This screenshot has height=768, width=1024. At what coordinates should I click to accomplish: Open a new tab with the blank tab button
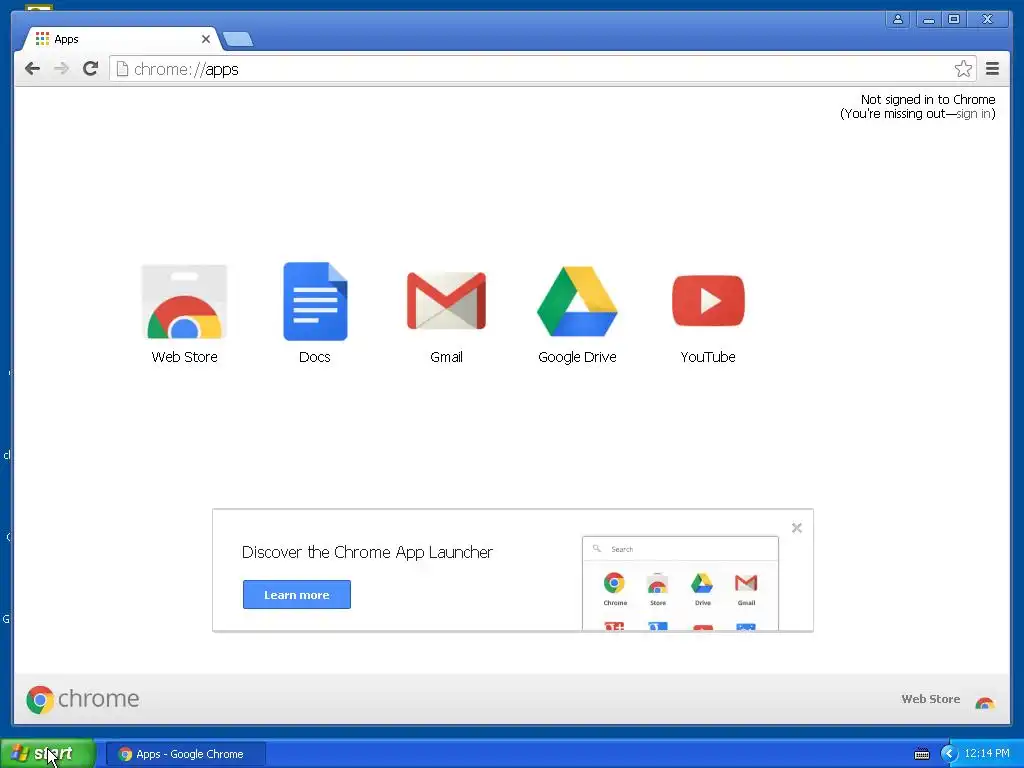[238, 40]
